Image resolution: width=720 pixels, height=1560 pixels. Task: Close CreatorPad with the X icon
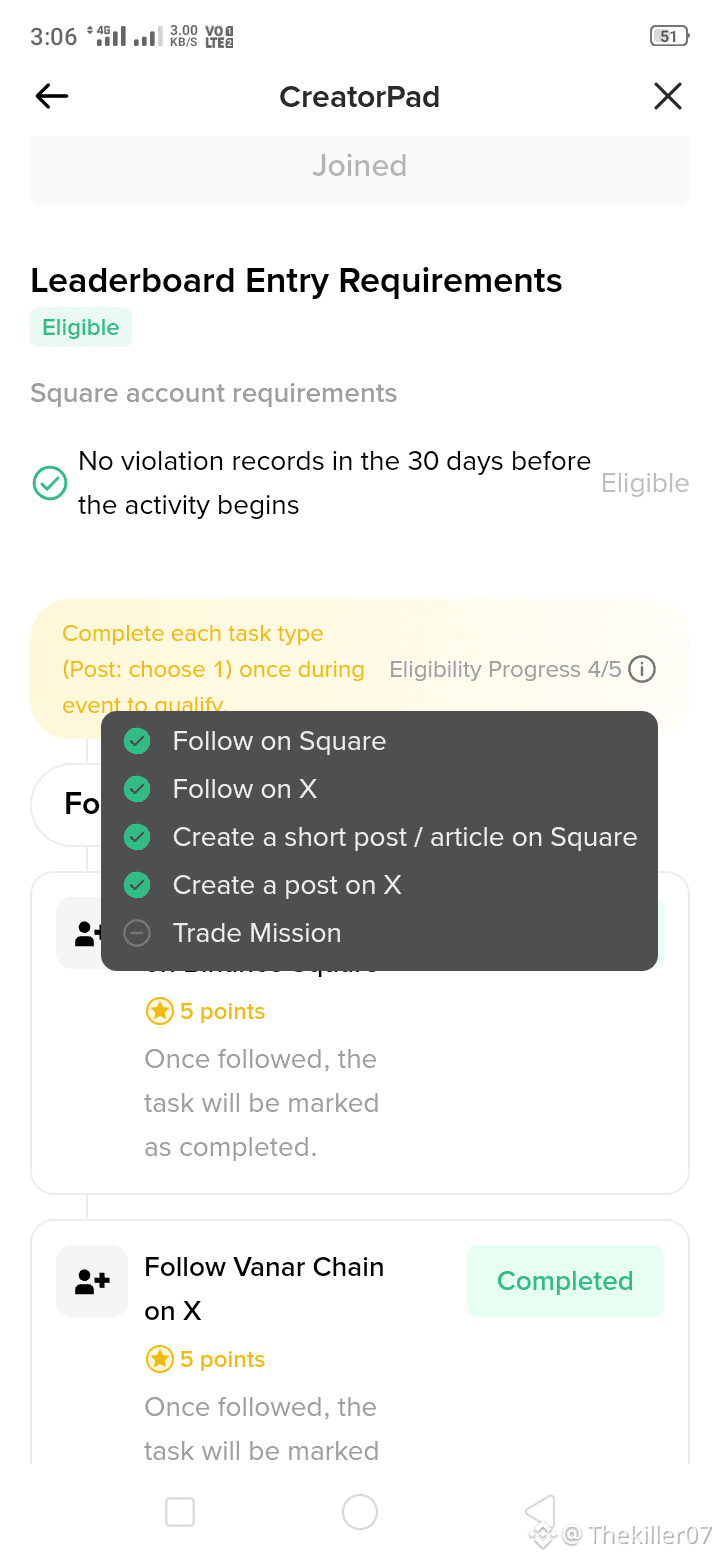667,96
